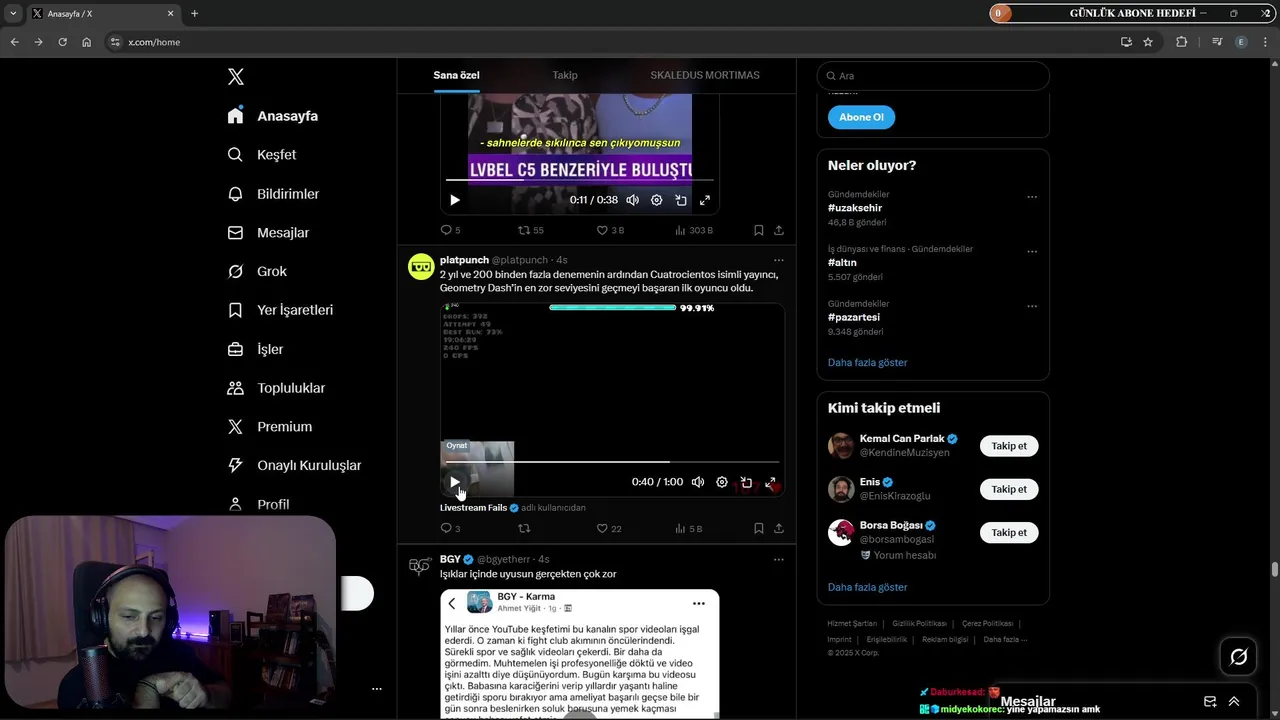Share the LVBEL C5 post
This screenshot has height=720, width=1280.
pyautogui.click(x=779, y=230)
